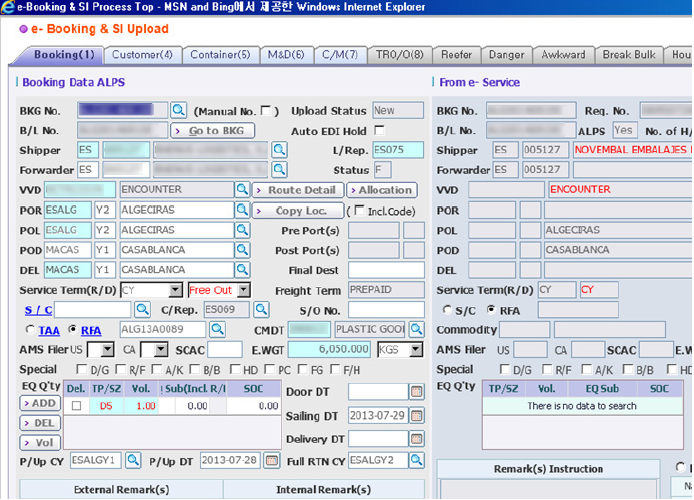Check the D/G special checkbox in ALPS
The image size is (694, 500).
[x=81, y=369]
